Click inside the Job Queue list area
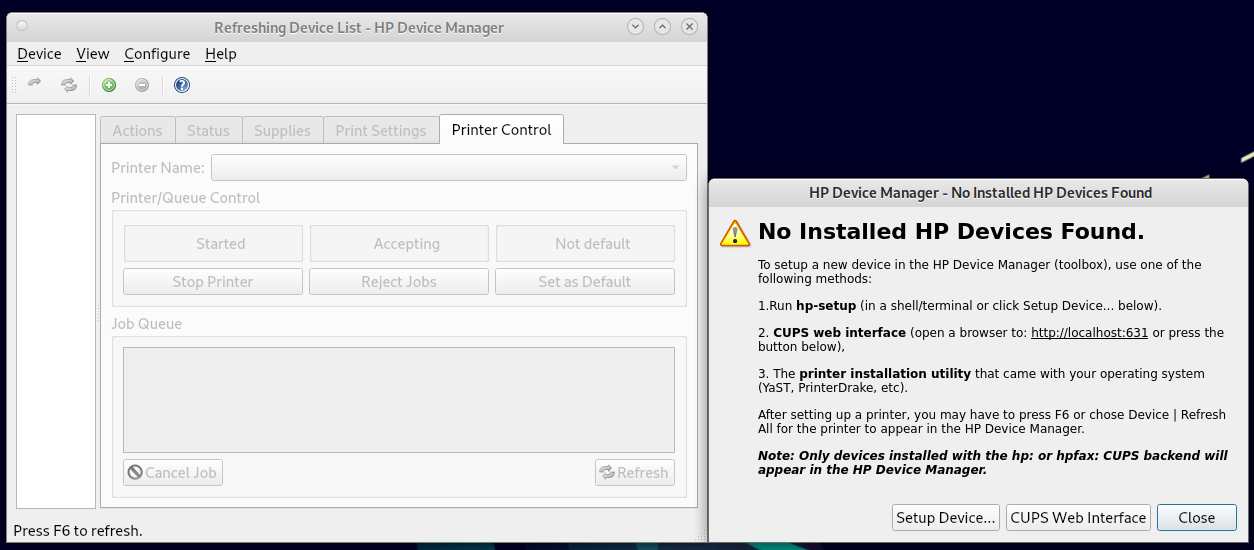Viewport: 1254px width, 550px height. [x=399, y=400]
